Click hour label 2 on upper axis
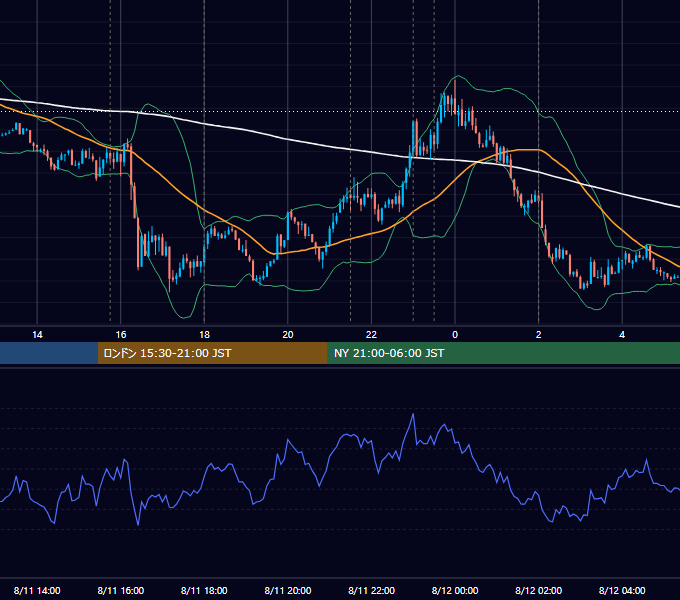The height and width of the screenshot is (600, 680). coord(538,335)
